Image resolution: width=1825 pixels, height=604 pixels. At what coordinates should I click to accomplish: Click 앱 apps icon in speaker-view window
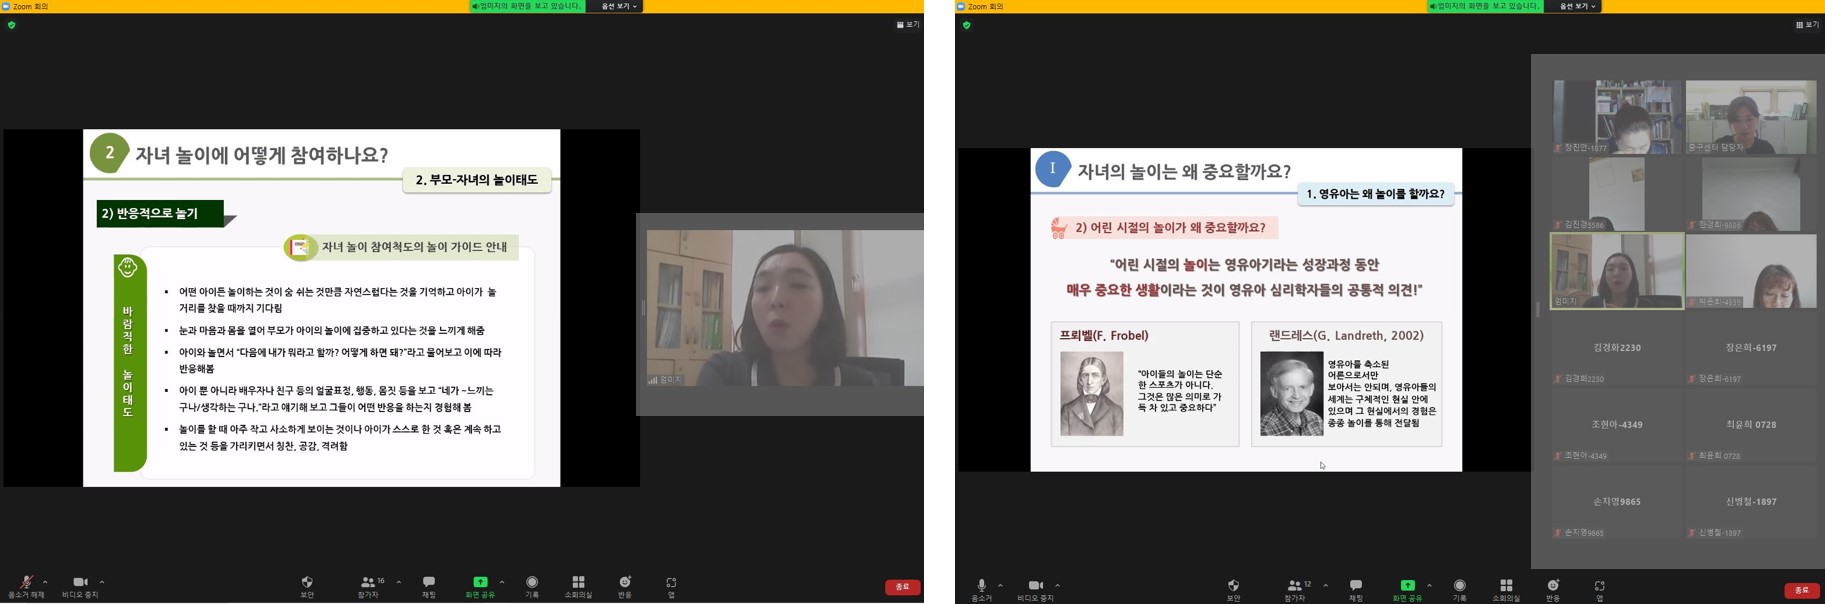671,583
